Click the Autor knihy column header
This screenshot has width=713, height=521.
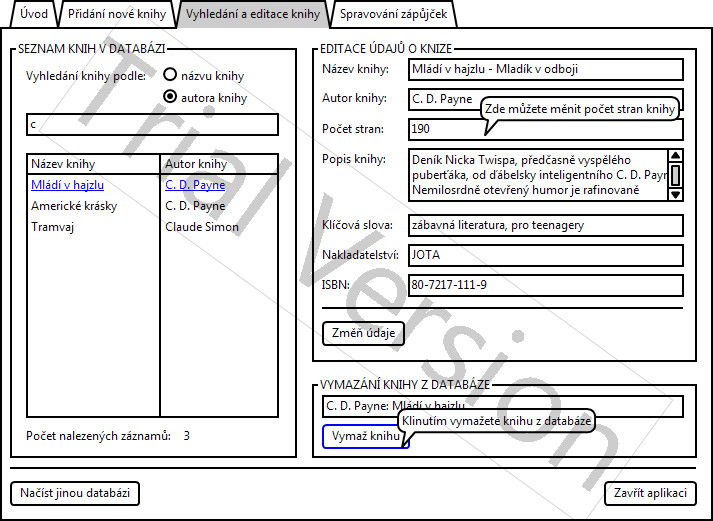(219, 164)
